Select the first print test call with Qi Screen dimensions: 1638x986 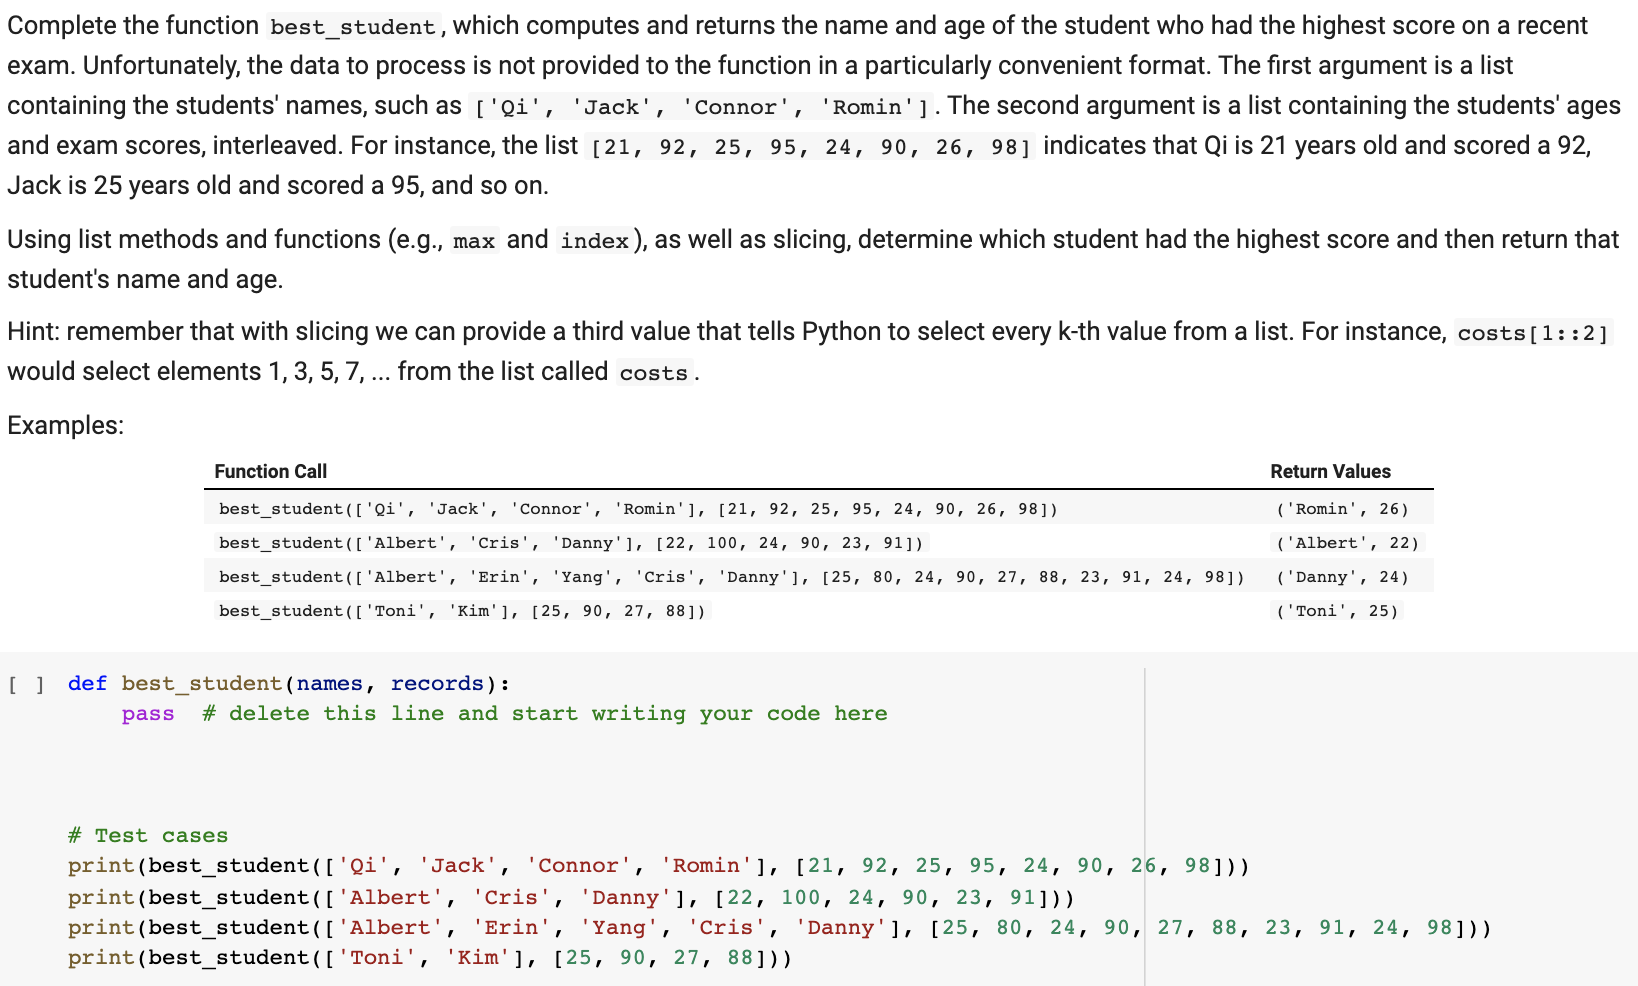650,865
